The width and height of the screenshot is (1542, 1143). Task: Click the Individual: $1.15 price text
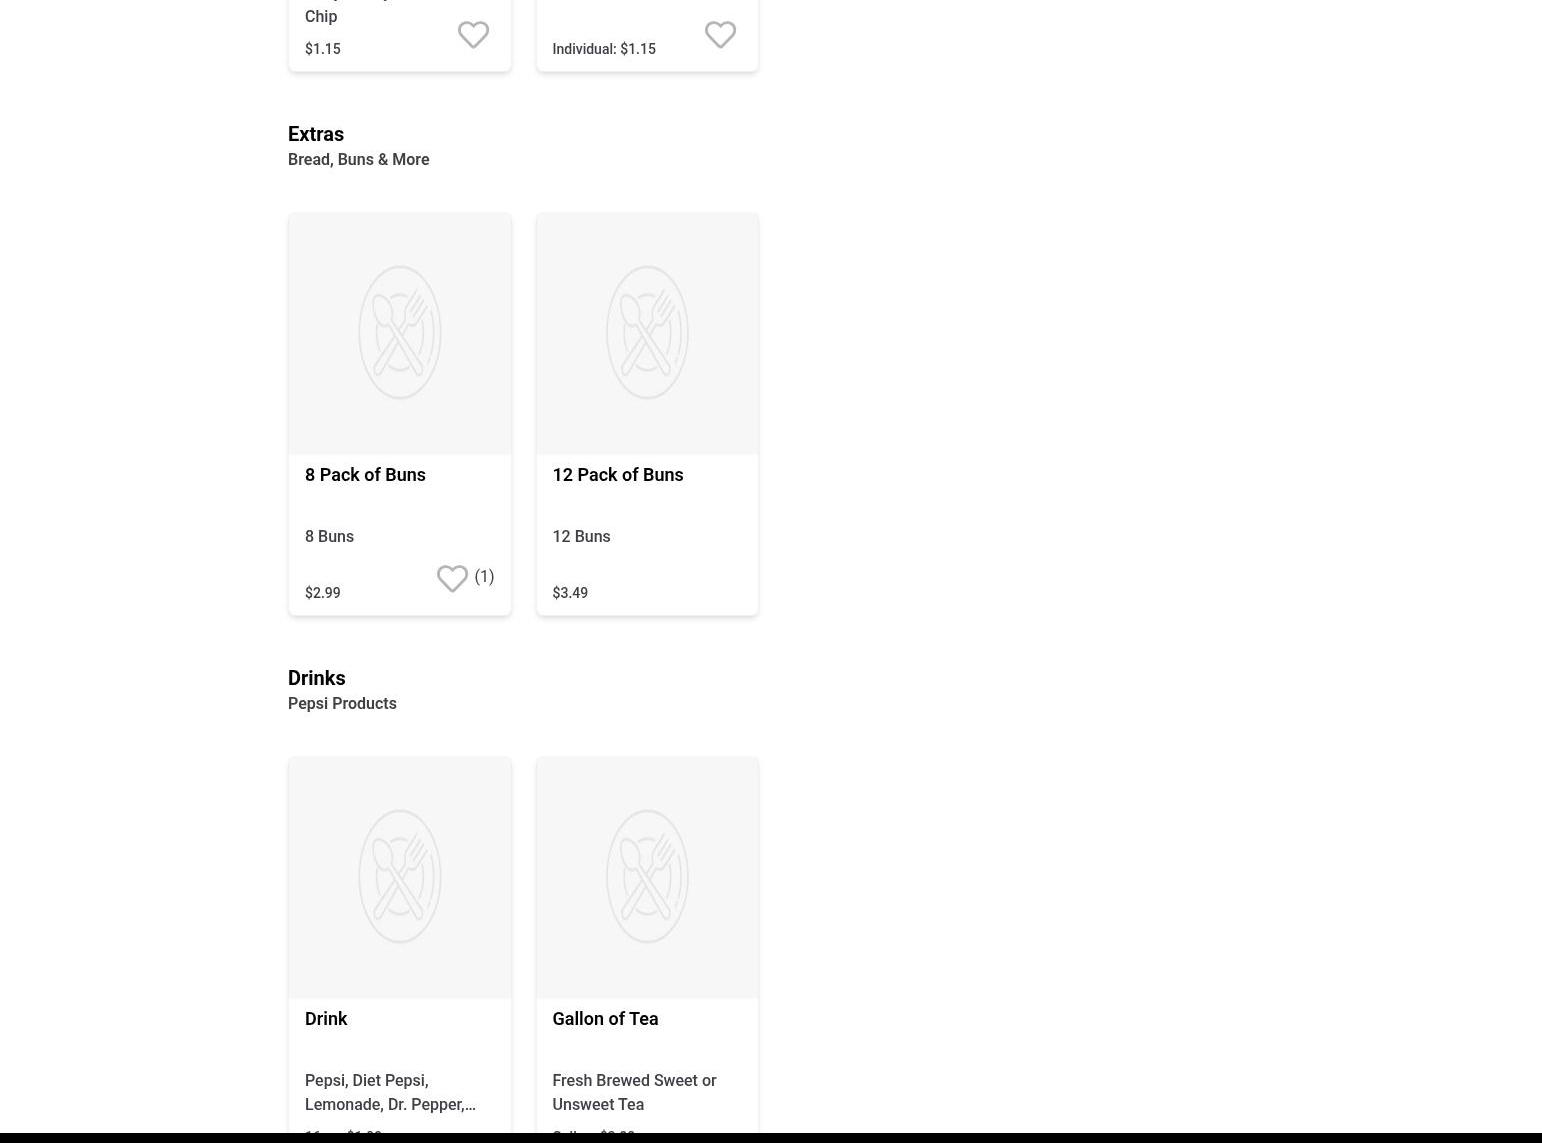pos(604,49)
